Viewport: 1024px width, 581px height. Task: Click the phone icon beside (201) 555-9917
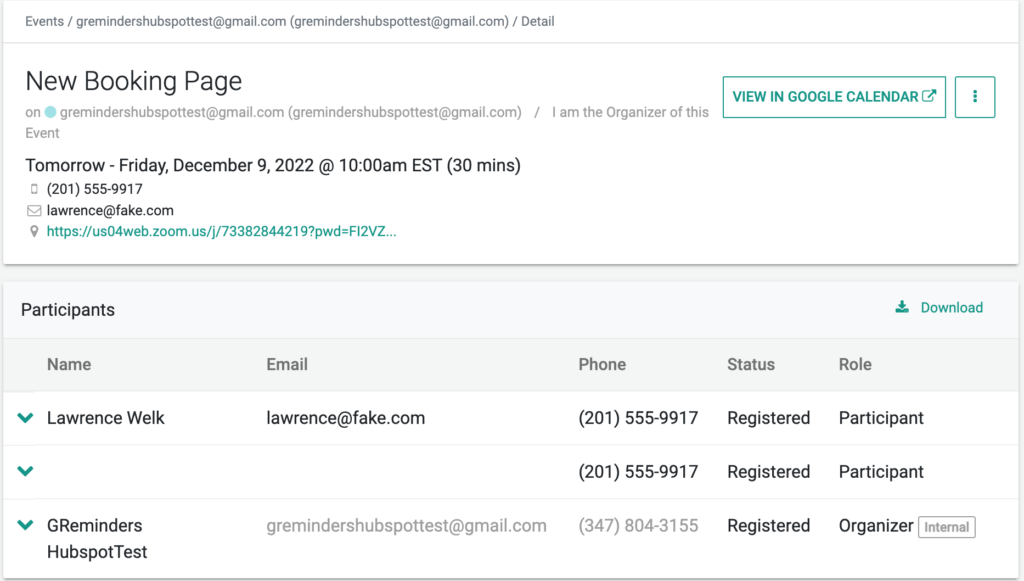[34, 189]
